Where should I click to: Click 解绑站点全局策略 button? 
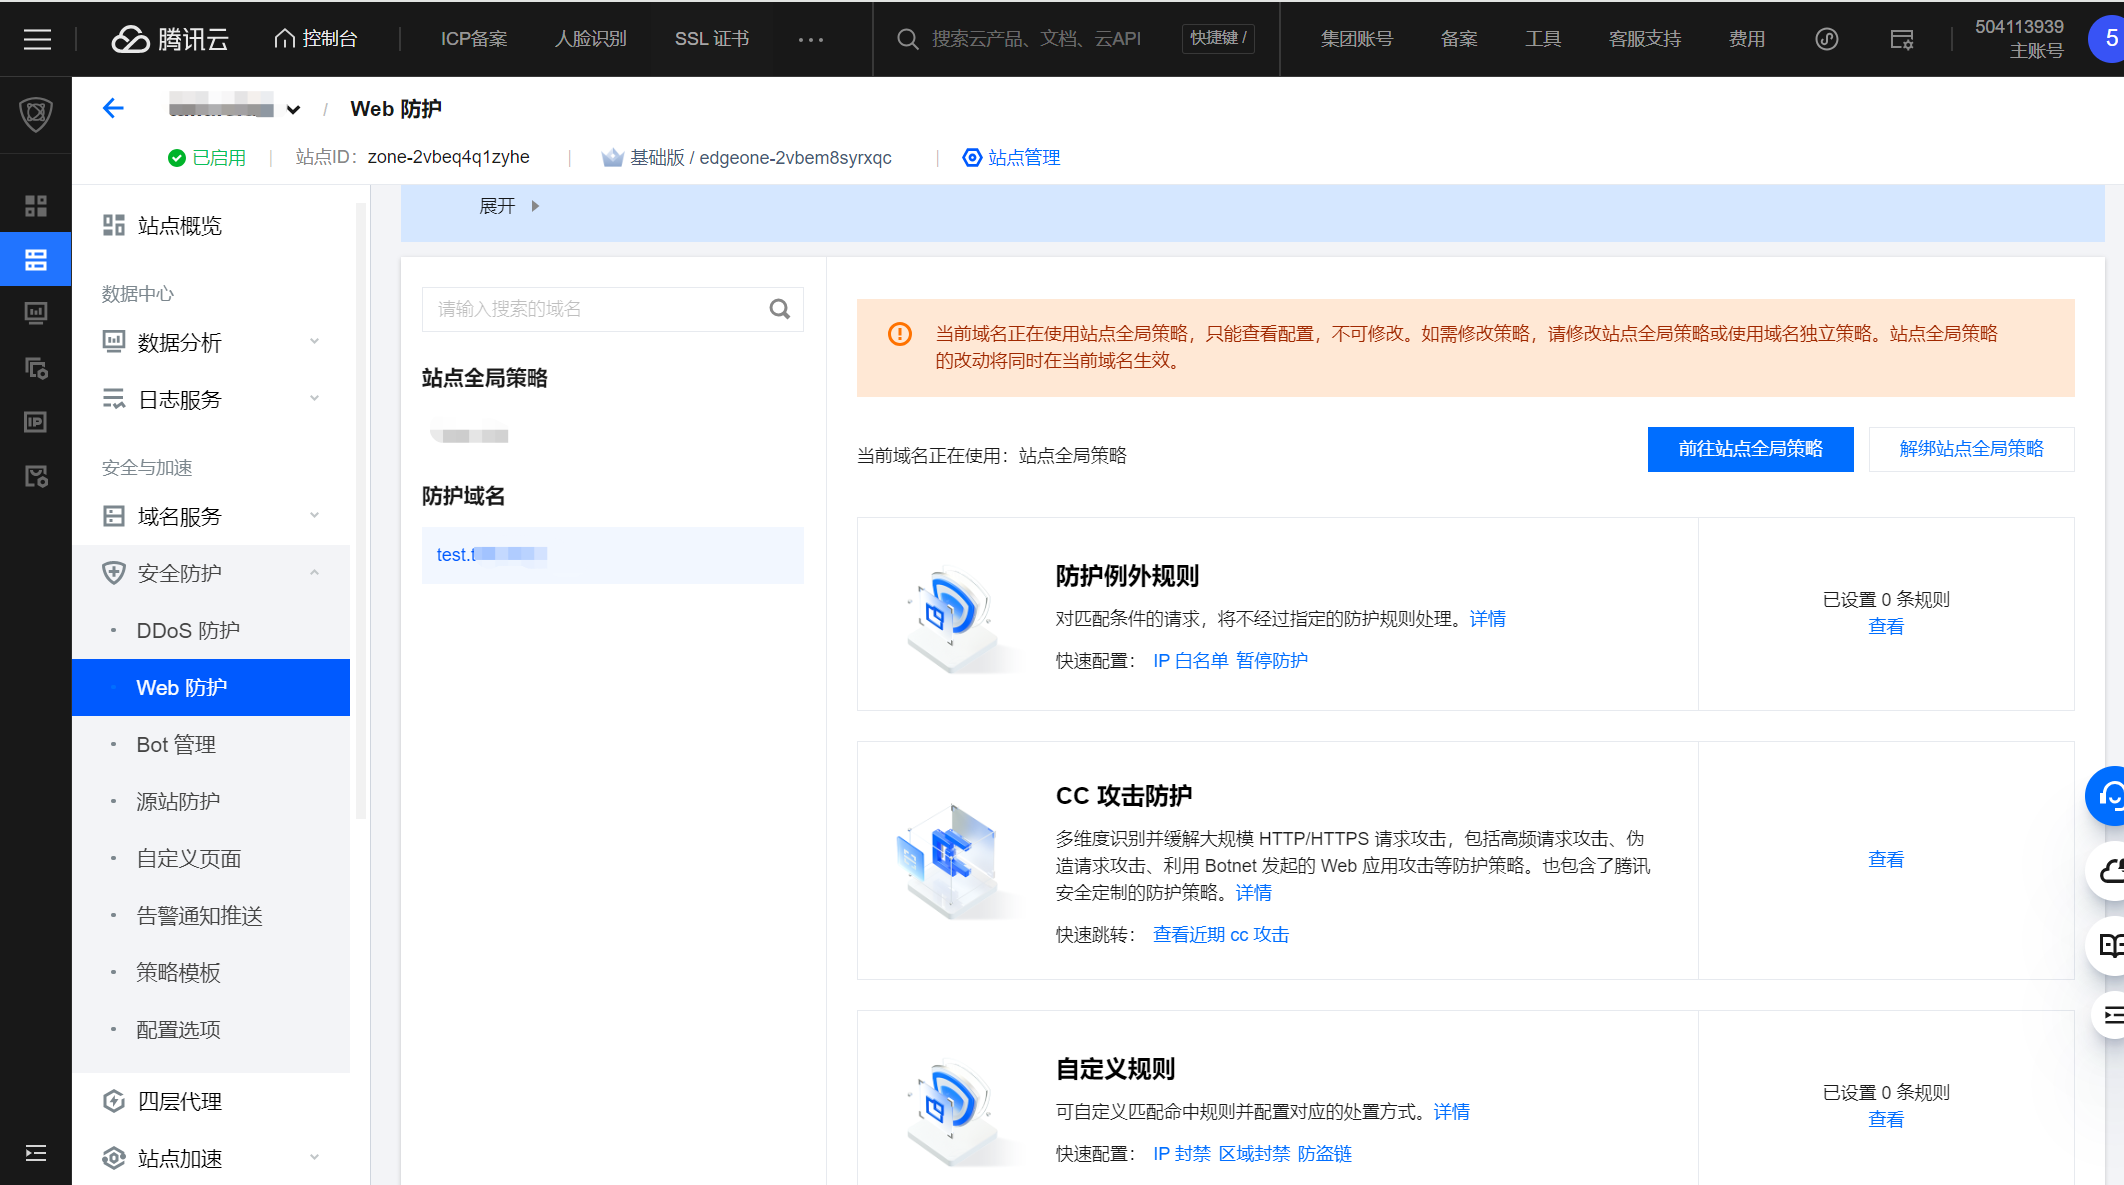tap(1971, 449)
